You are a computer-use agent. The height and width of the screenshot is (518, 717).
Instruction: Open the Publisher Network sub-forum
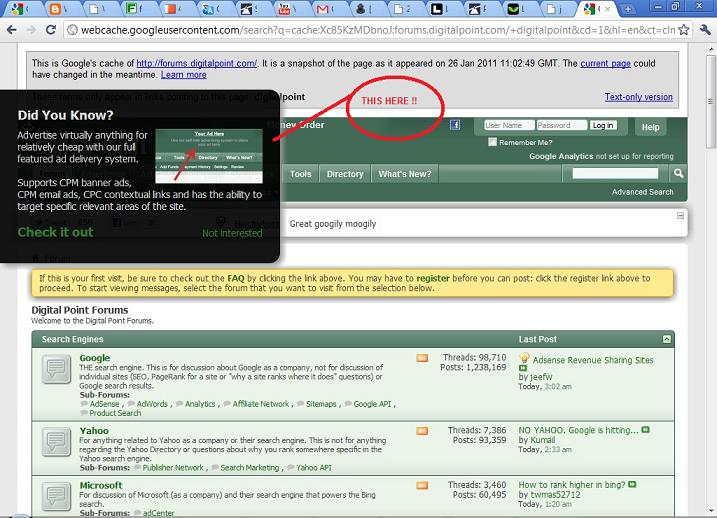[x=173, y=468]
